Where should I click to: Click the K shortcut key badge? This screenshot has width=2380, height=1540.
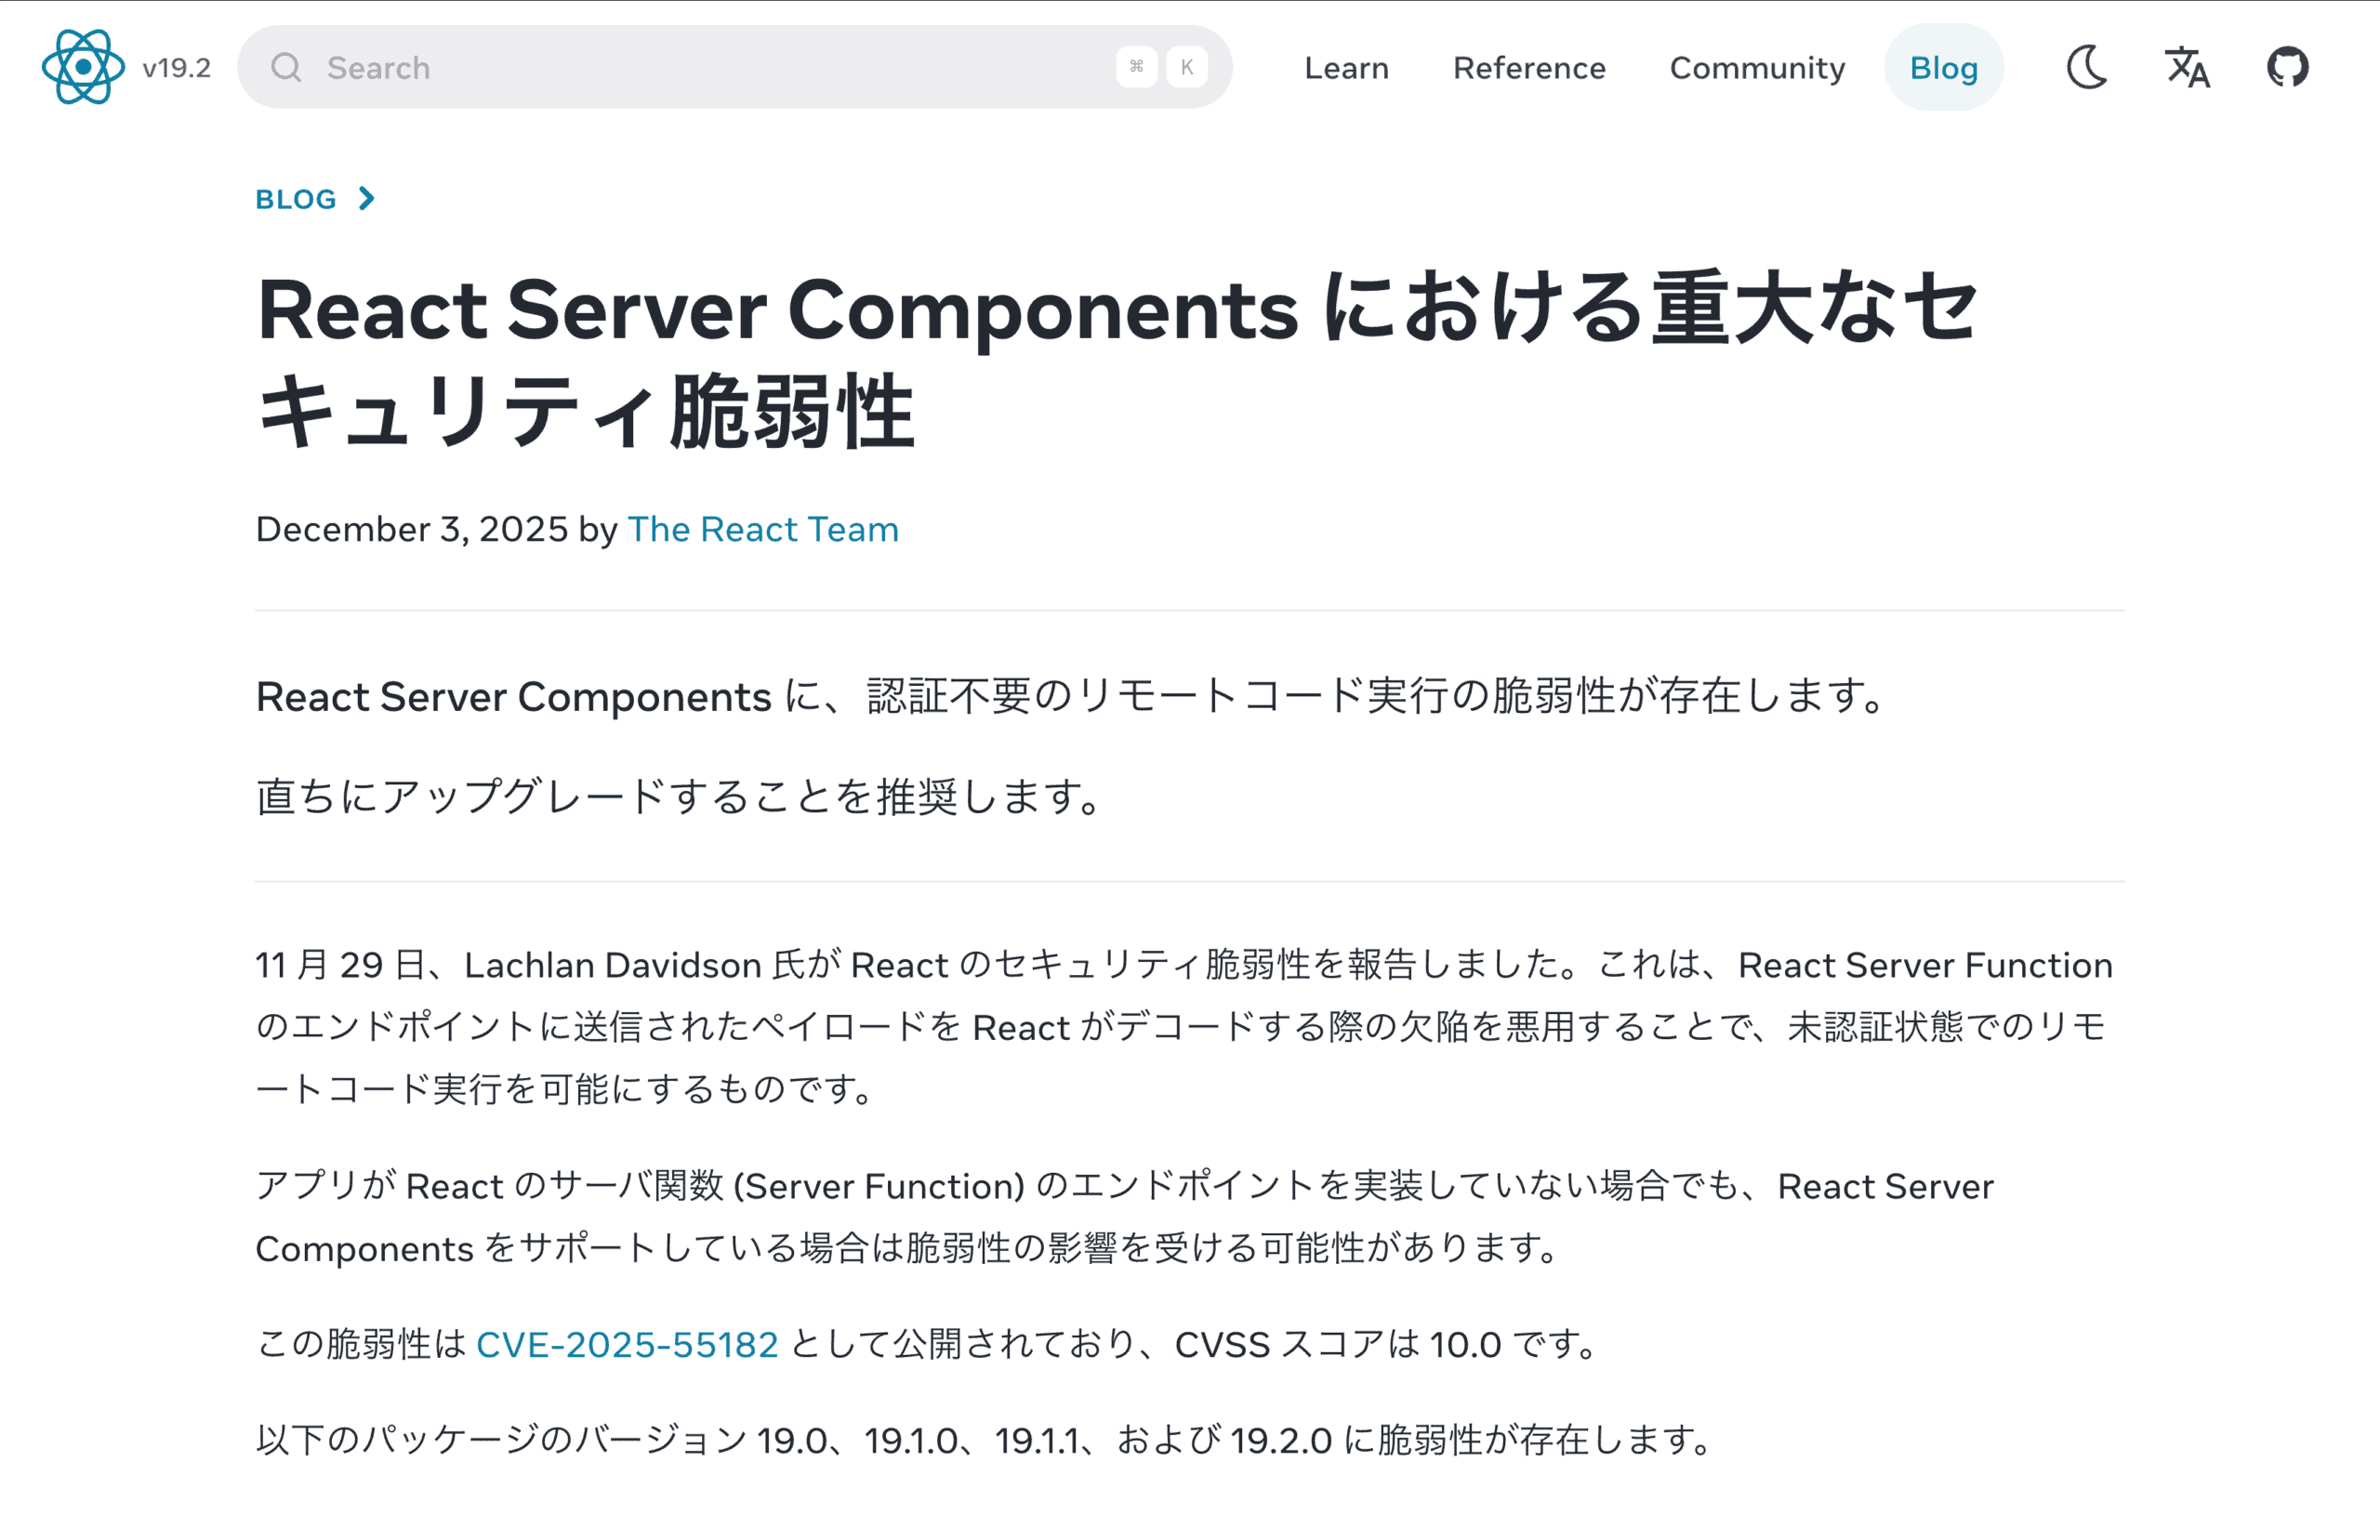[1186, 67]
